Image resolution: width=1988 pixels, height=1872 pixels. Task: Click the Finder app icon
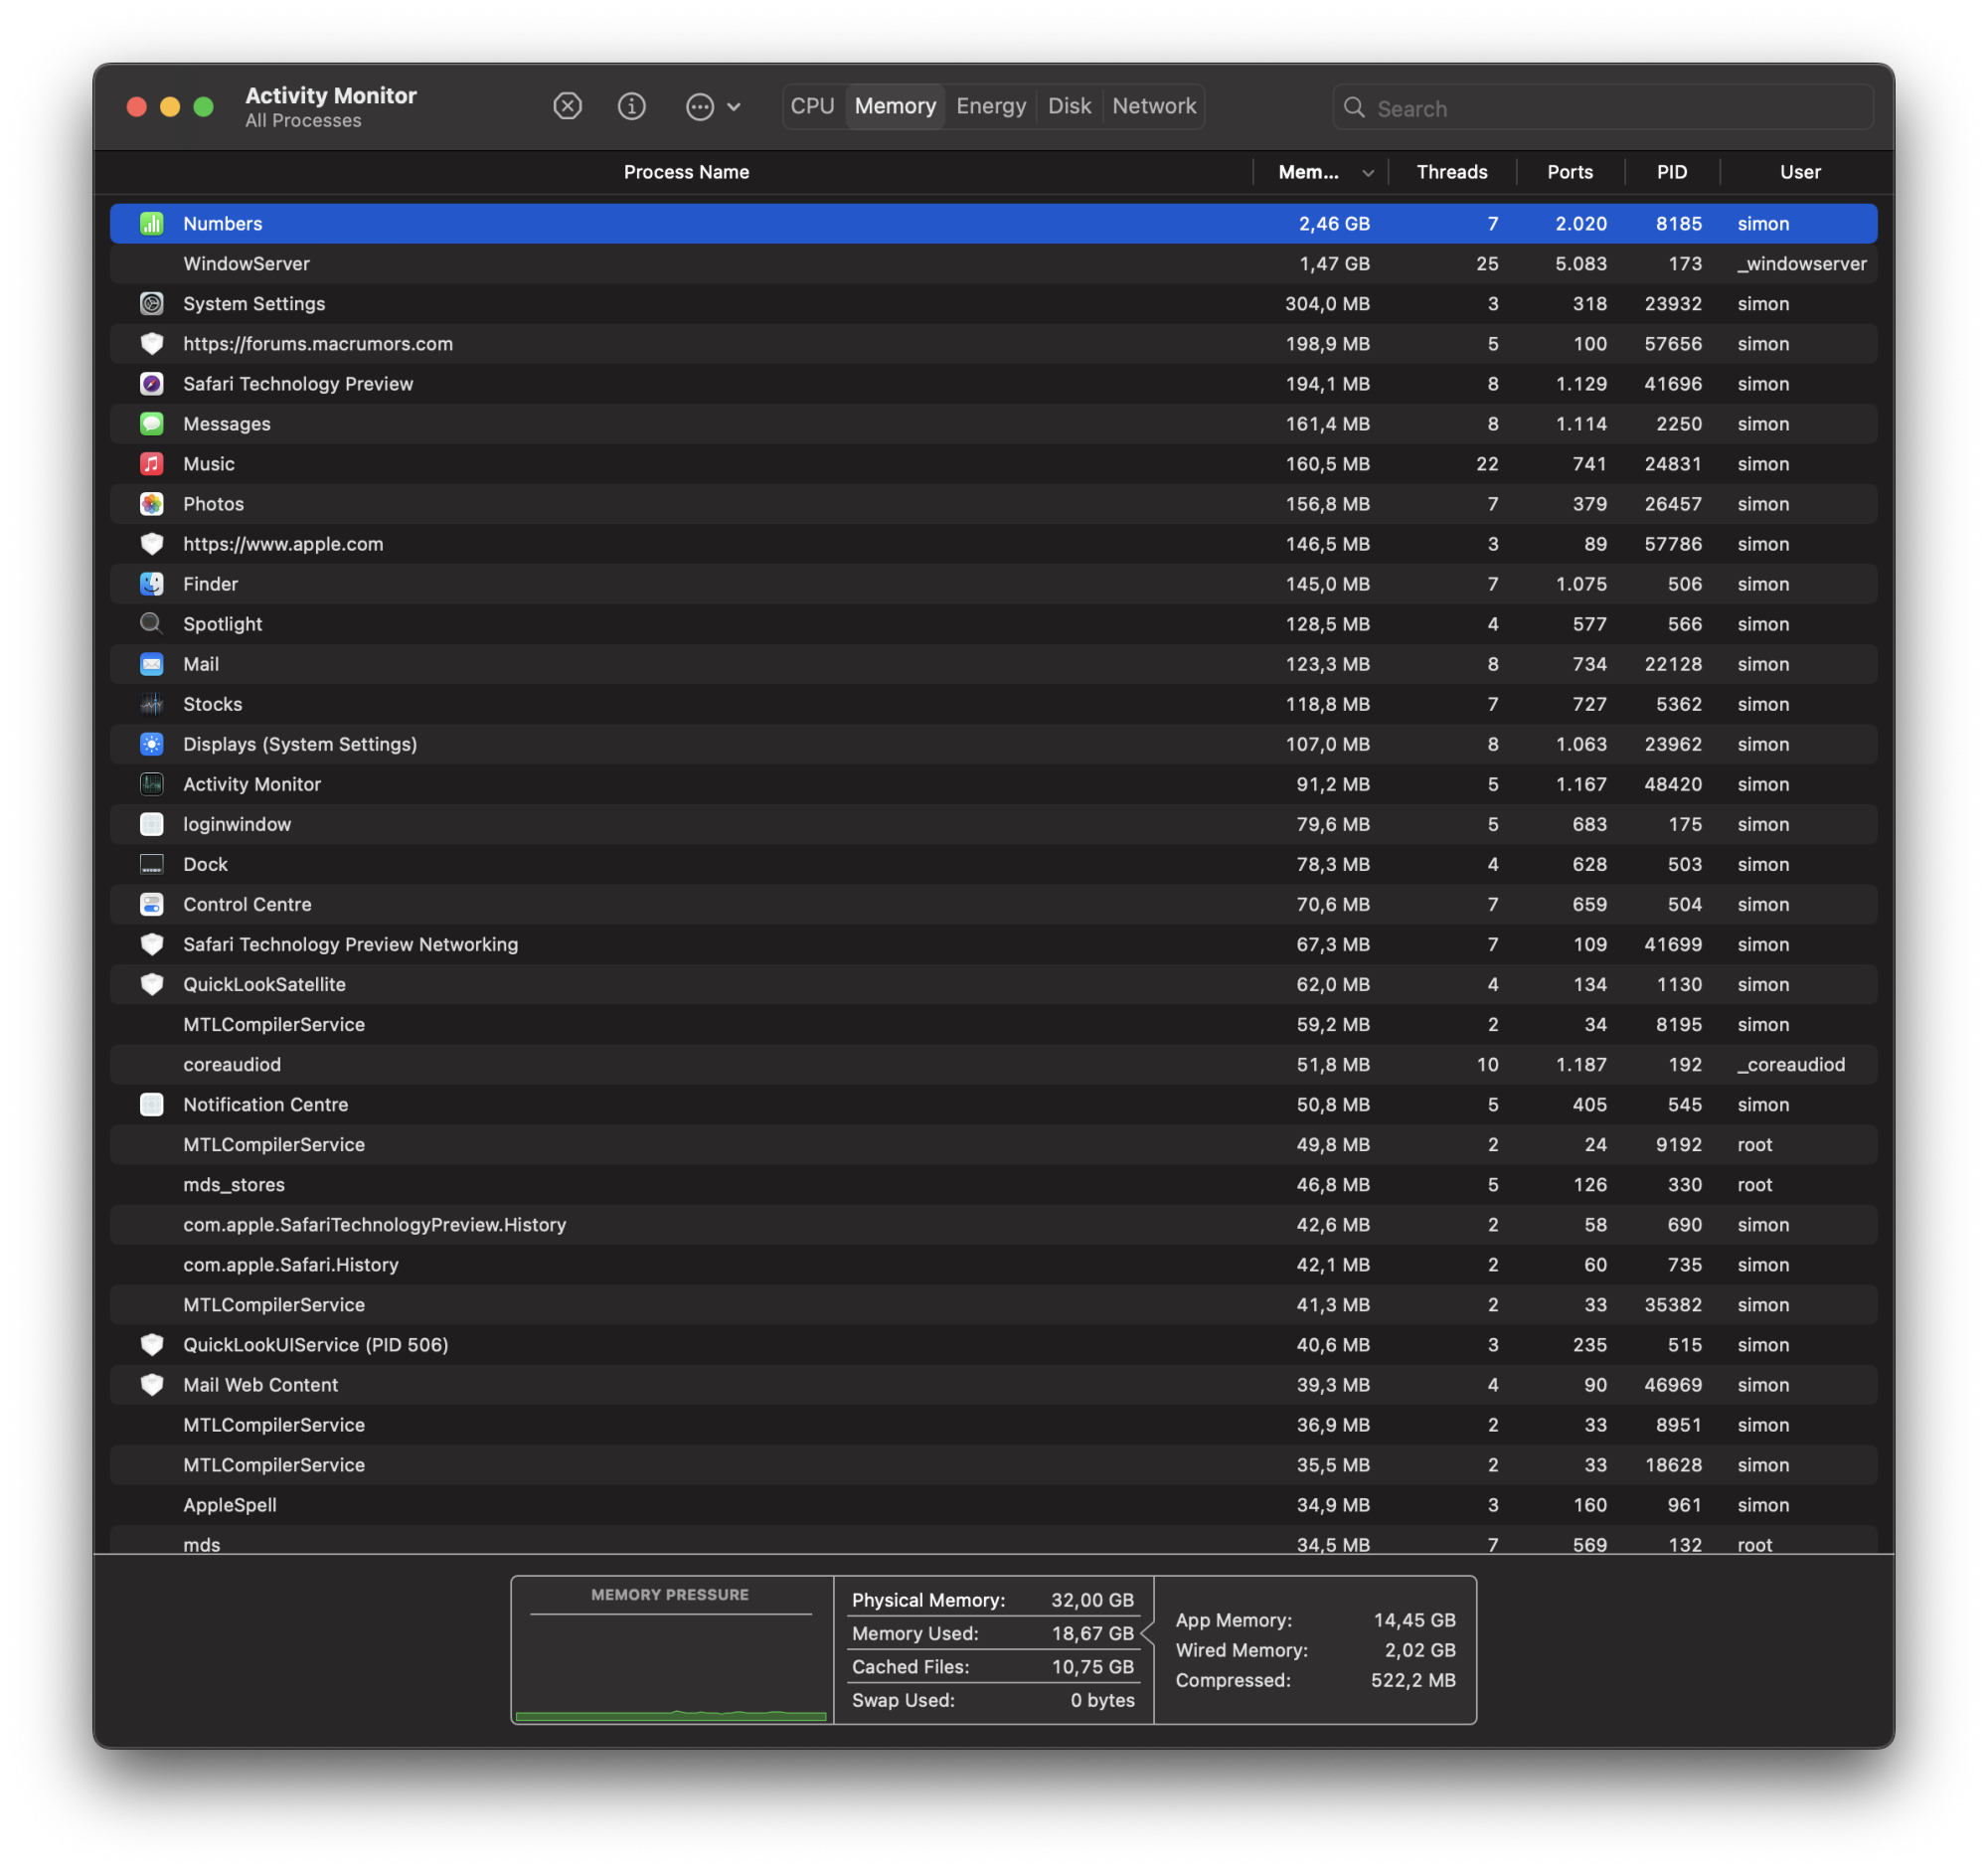152,584
